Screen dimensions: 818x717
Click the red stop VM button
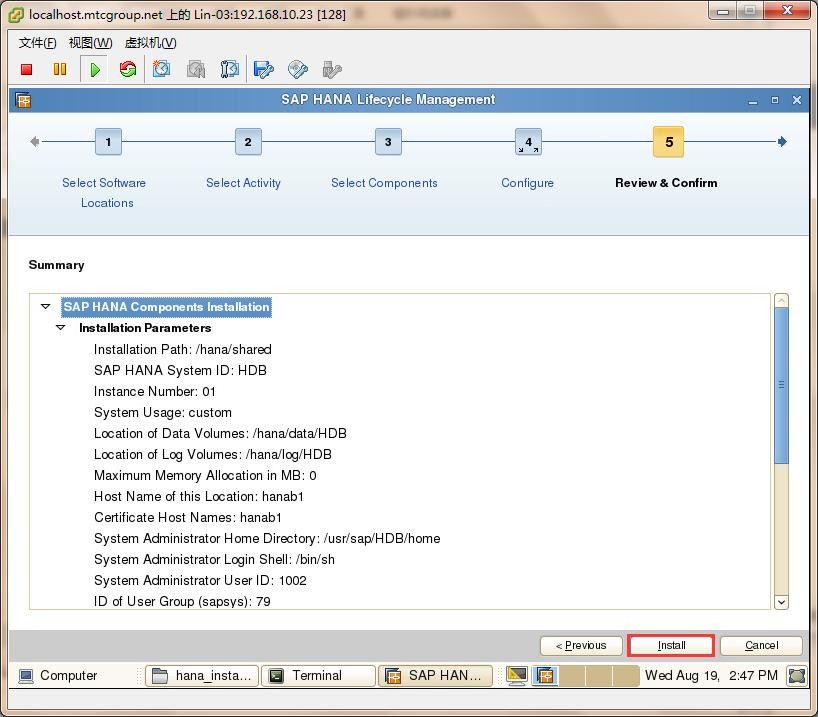pyautogui.click(x=27, y=69)
